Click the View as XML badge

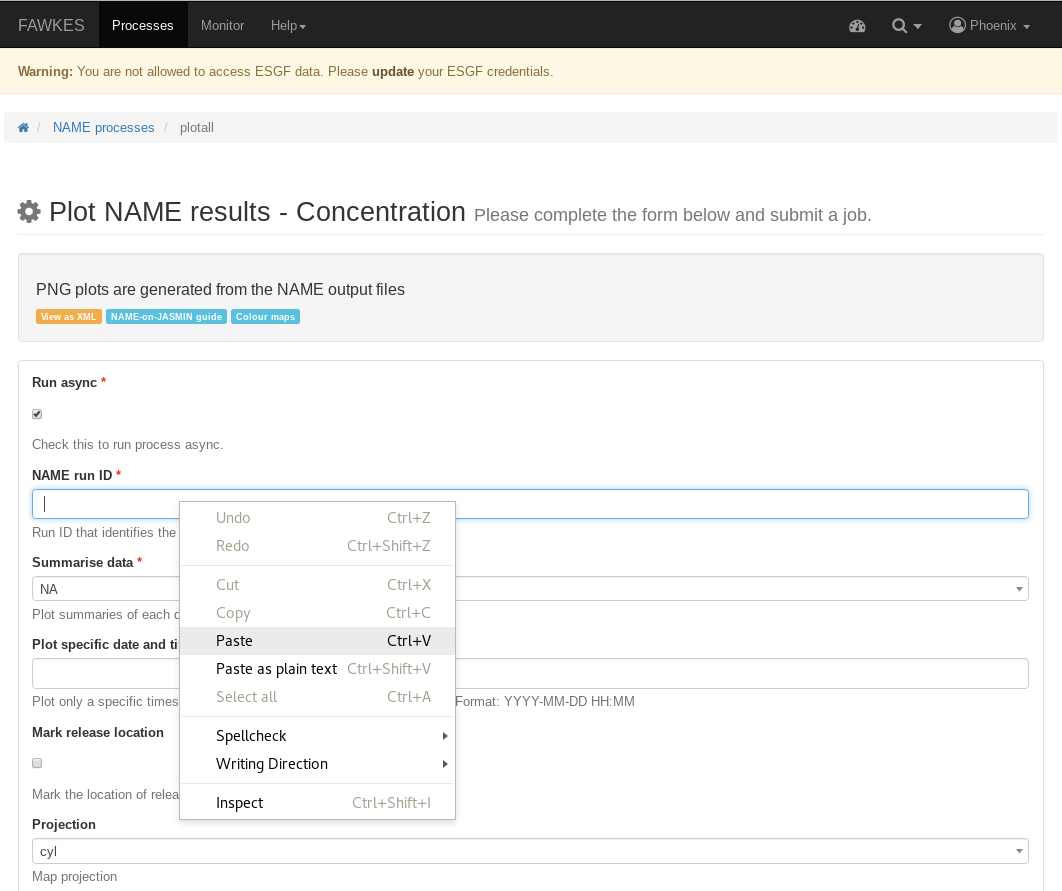tap(68, 316)
